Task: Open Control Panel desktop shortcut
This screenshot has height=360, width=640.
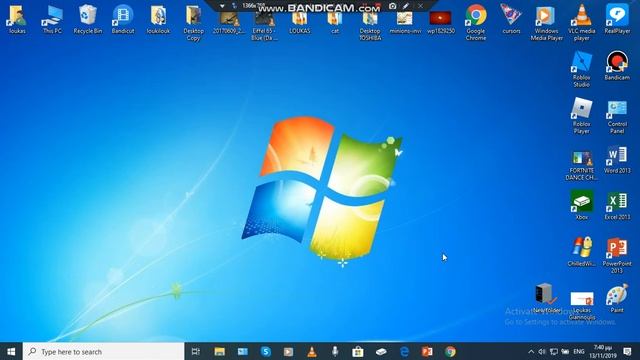Action: (x=617, y=117)
